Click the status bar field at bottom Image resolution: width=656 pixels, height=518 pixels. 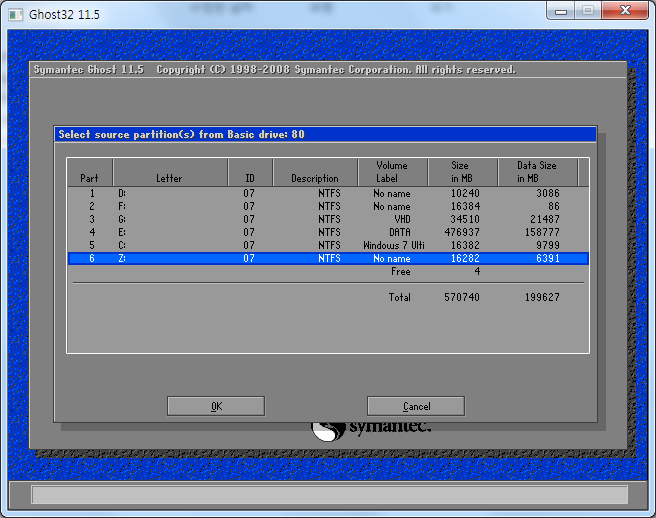click(x=329, y=495)
